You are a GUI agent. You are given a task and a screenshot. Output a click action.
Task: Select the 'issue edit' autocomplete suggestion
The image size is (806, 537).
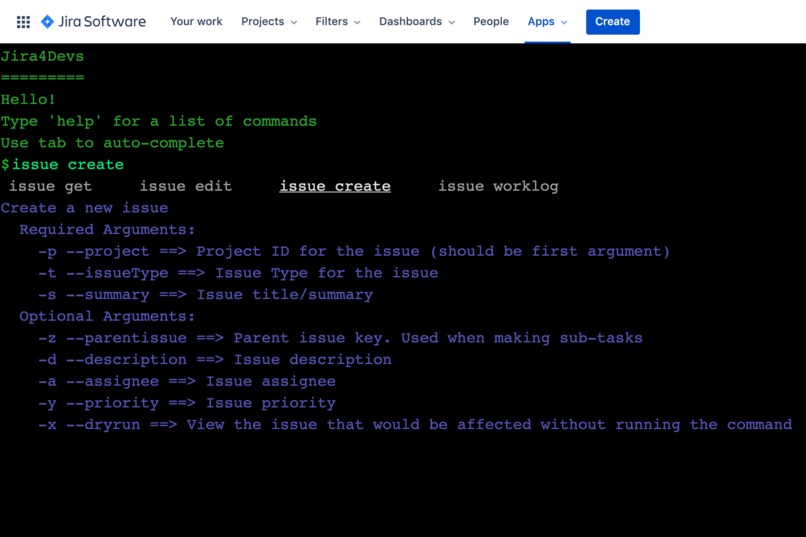(x=186, y=186)
